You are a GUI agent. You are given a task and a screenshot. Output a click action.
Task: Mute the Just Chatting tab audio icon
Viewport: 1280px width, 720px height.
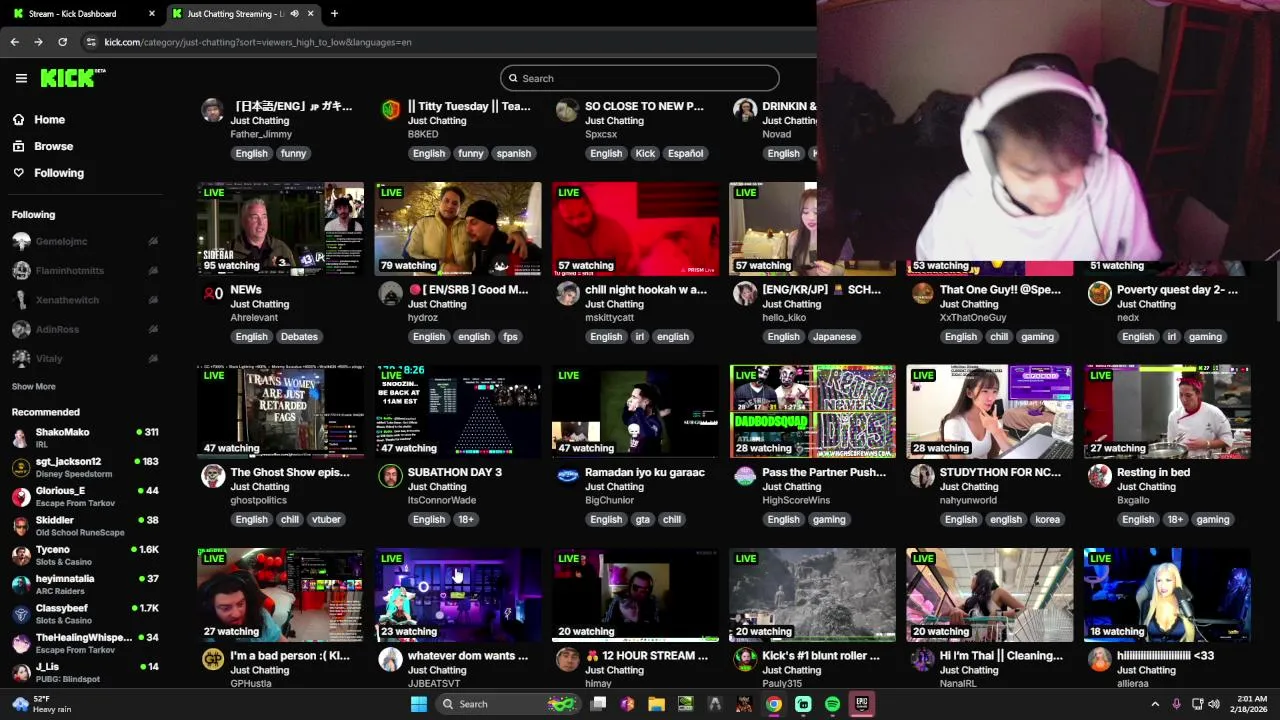click(x=294, y=13)
